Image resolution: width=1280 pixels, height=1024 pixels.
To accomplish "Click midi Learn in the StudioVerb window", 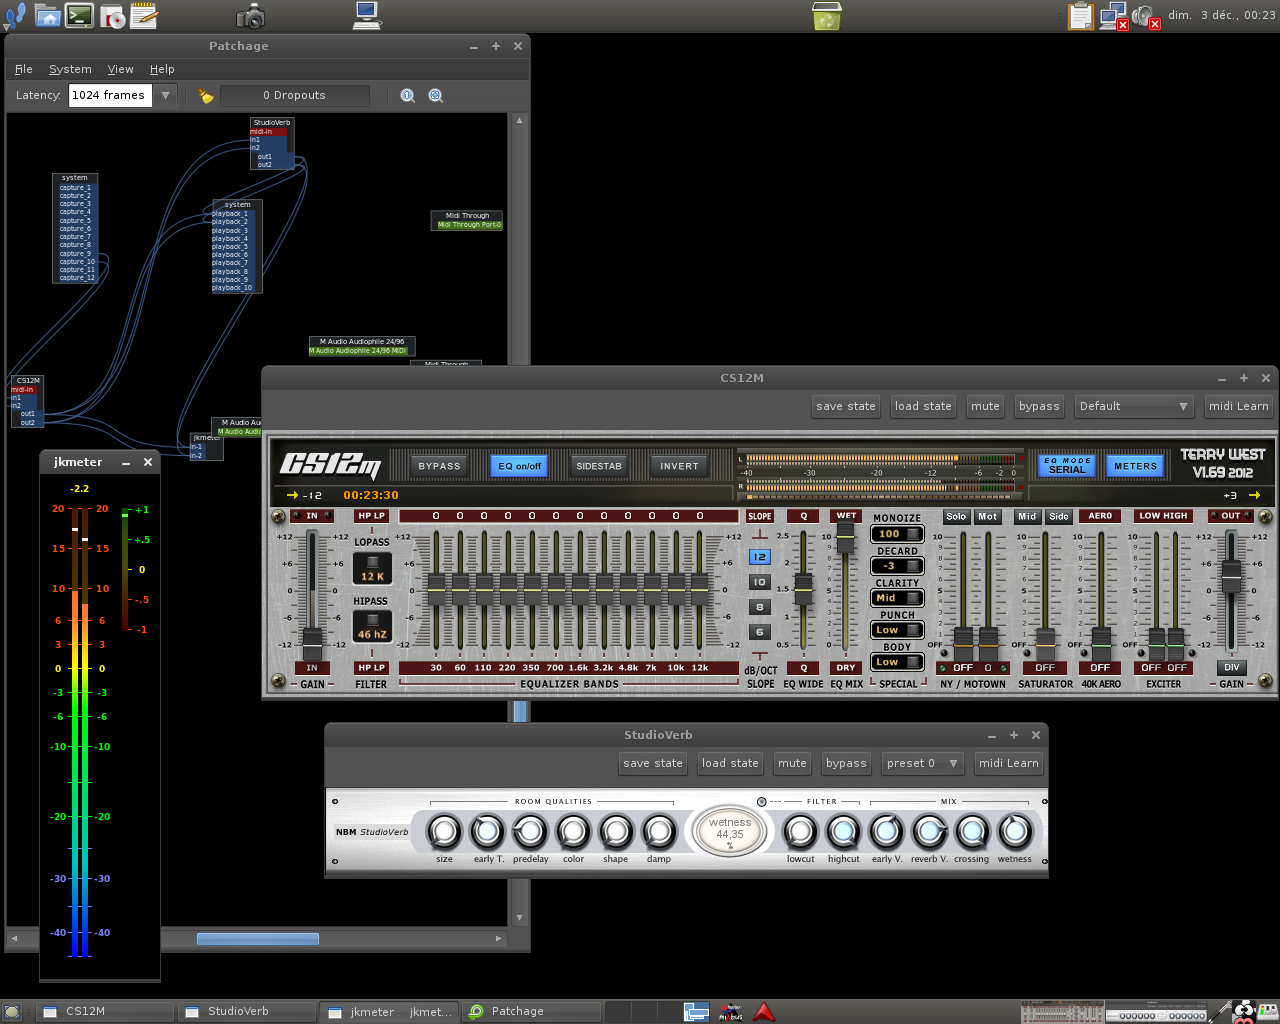I will coord(1008,763).
